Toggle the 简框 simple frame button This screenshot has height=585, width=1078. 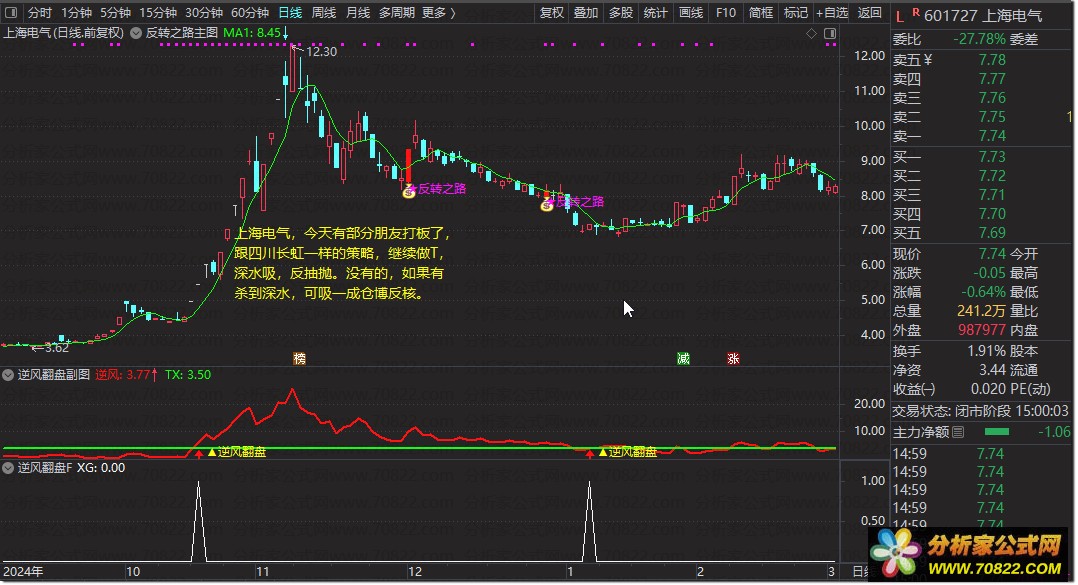coord(760,12)
